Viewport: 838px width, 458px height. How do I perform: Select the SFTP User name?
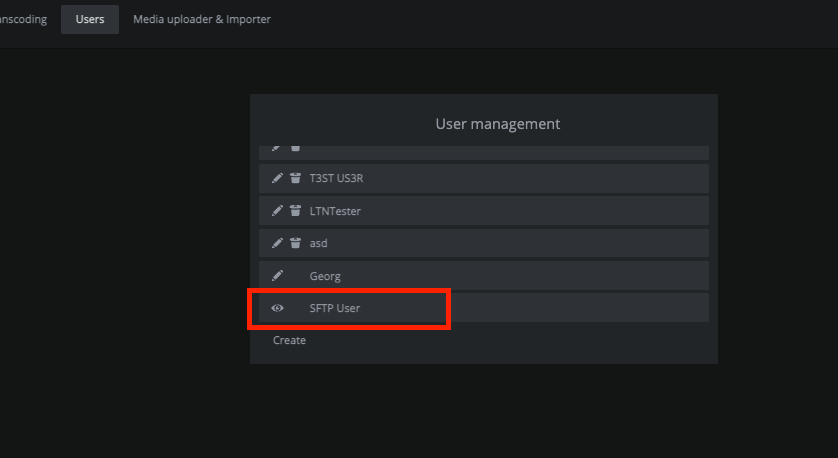pyautogui.click(x=334, y=308)
